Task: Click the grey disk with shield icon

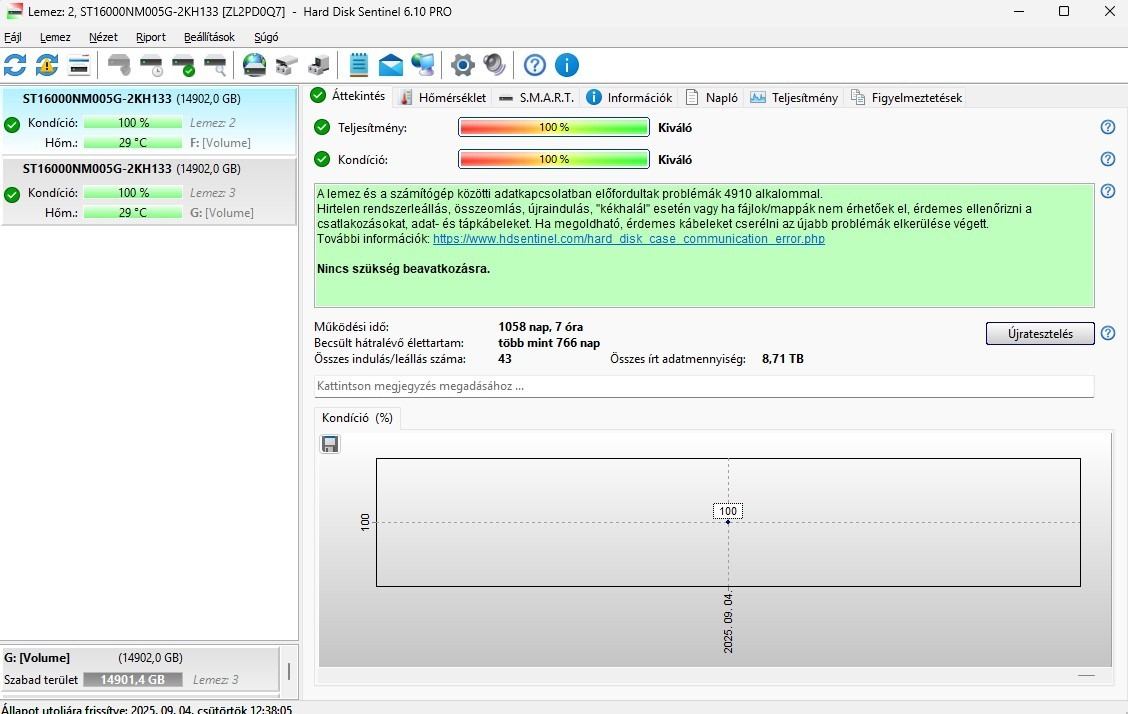Action: tap(119, 65)
